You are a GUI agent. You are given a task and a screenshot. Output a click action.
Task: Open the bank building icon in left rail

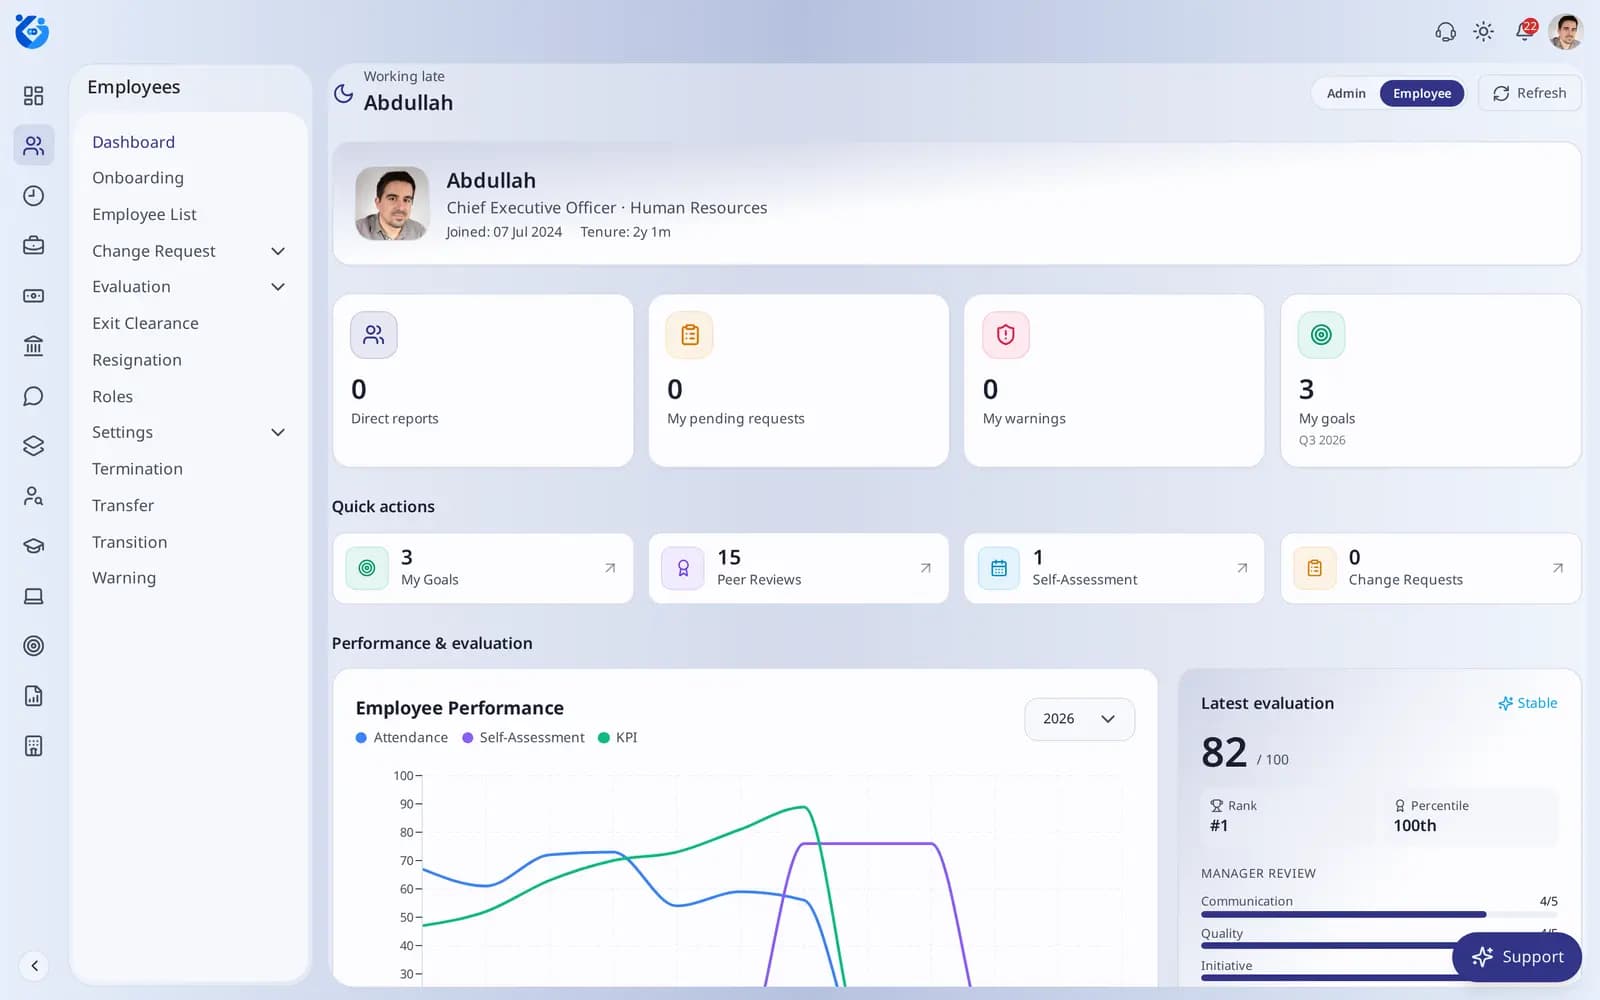33,346
